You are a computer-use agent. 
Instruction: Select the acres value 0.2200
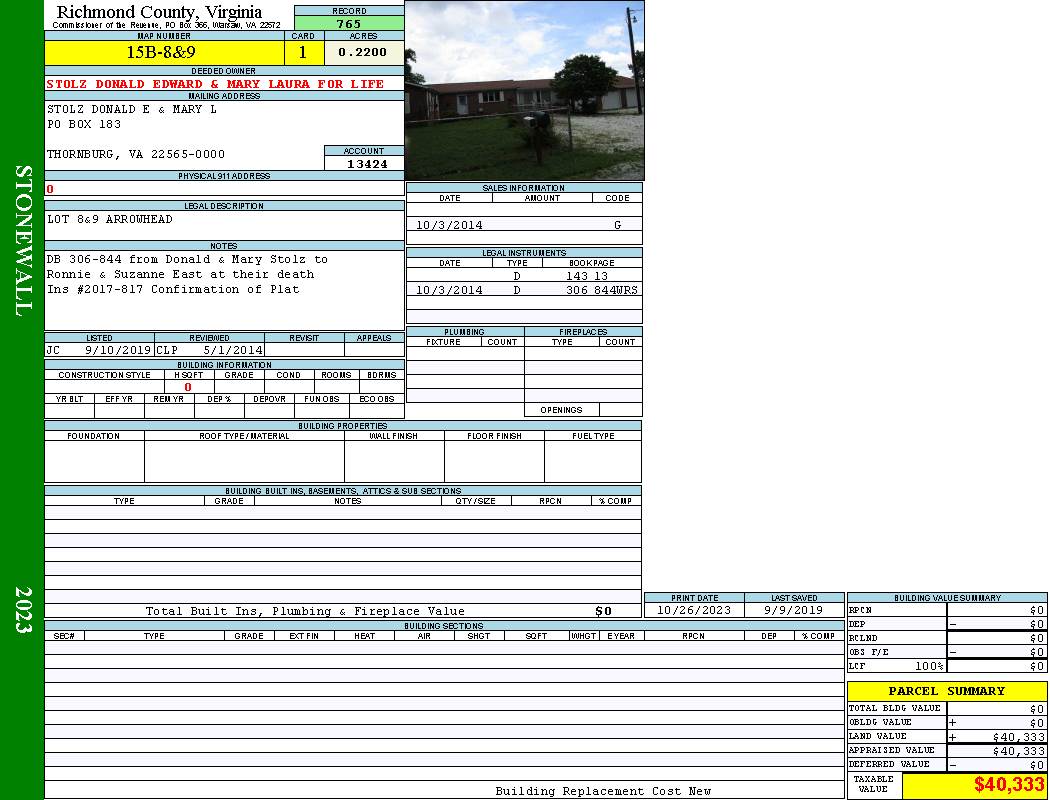[x=363, y=52]
